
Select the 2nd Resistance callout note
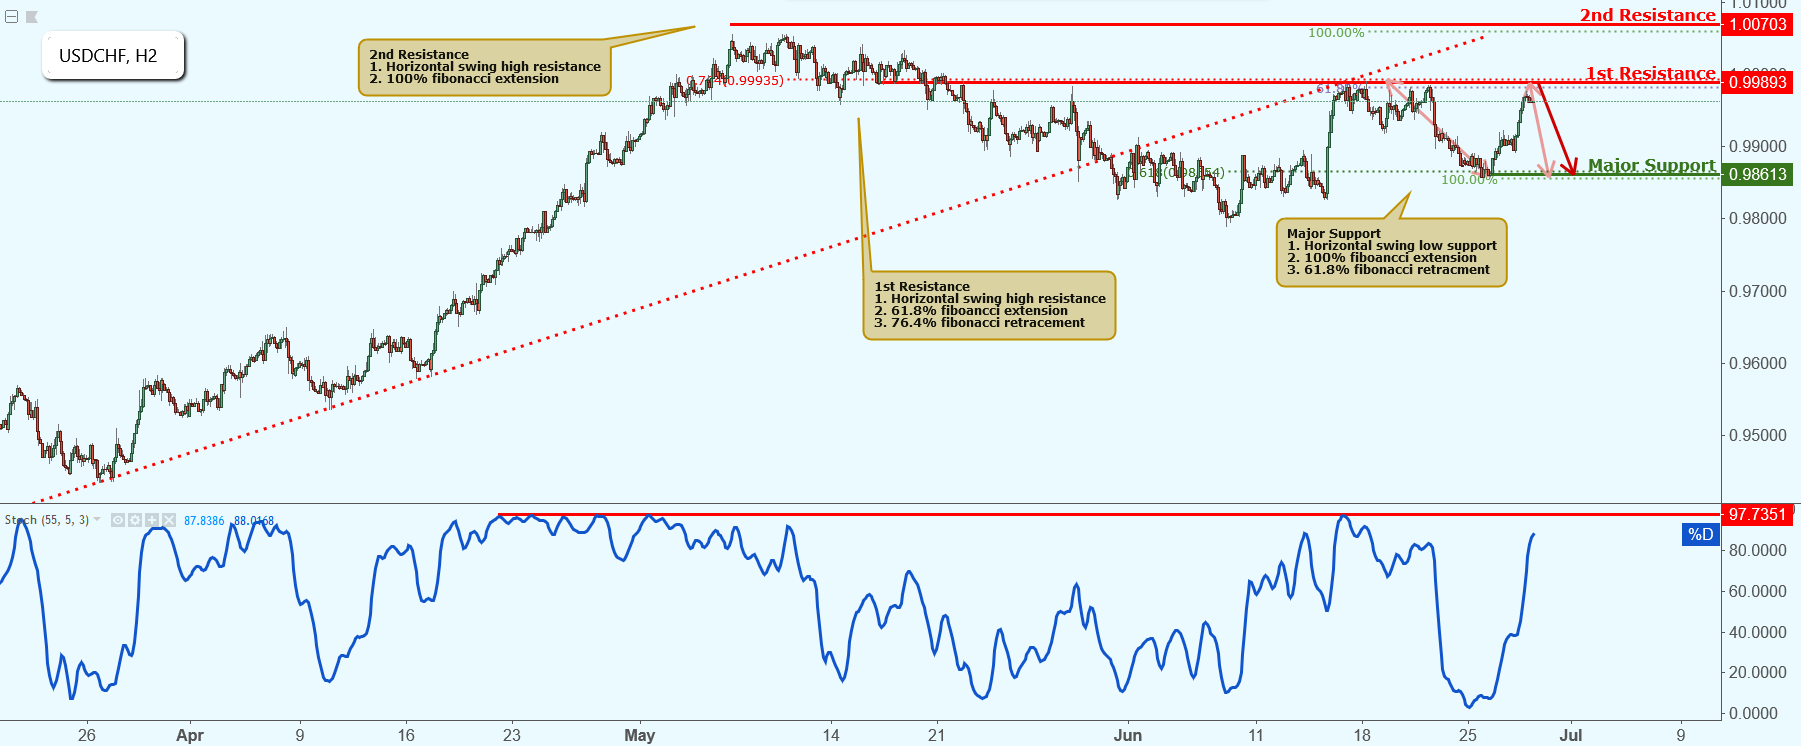point(484,68)
